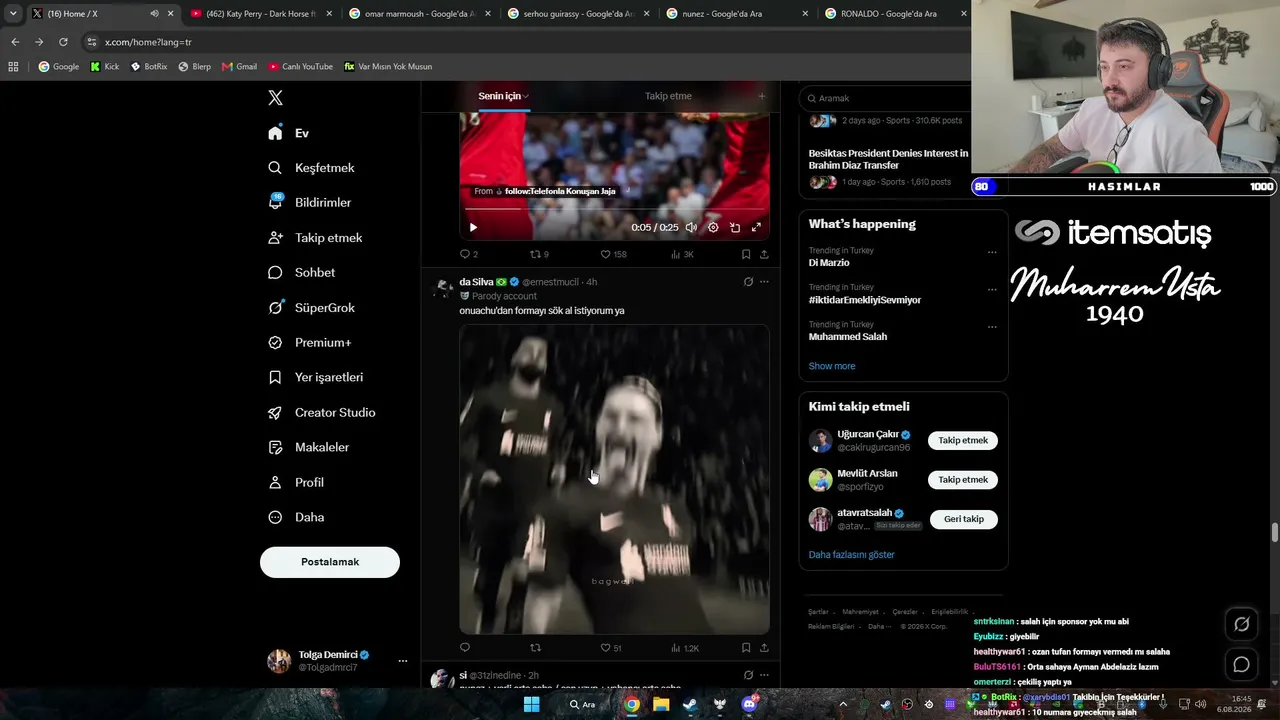Image resolution: width=1280 pixels, height=720 pixels.
Task: Enter fullscreen on the top video
Action: (756, 227)
